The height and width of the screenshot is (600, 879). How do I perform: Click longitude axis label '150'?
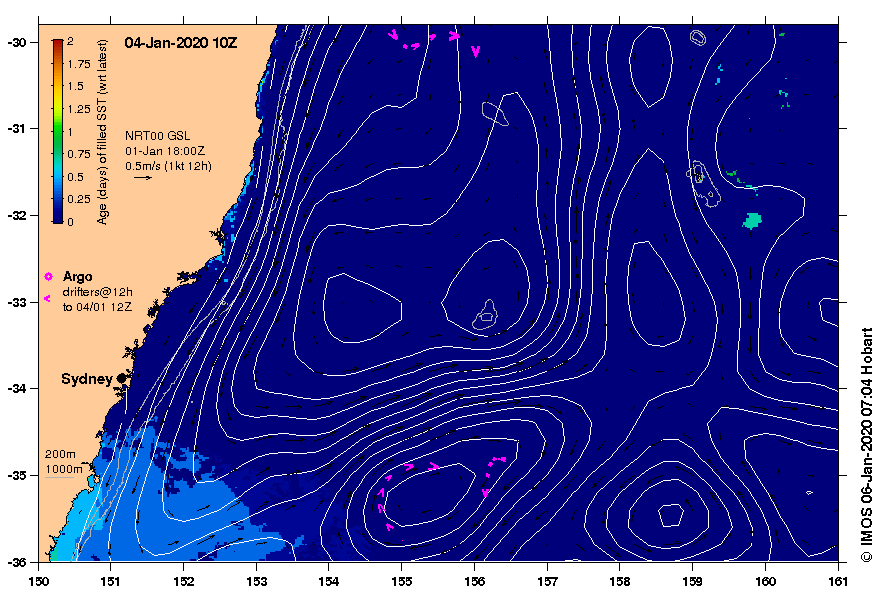[x=38, y=581]
